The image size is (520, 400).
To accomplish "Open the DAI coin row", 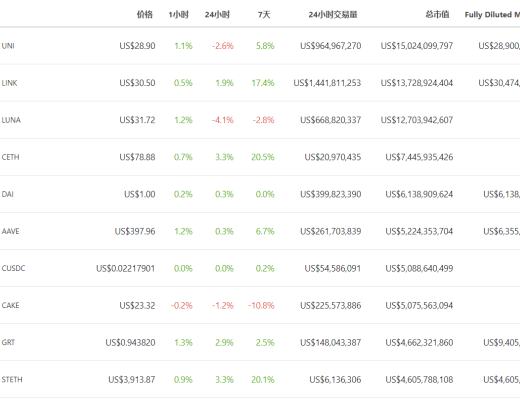I will [x=260, y=194].
